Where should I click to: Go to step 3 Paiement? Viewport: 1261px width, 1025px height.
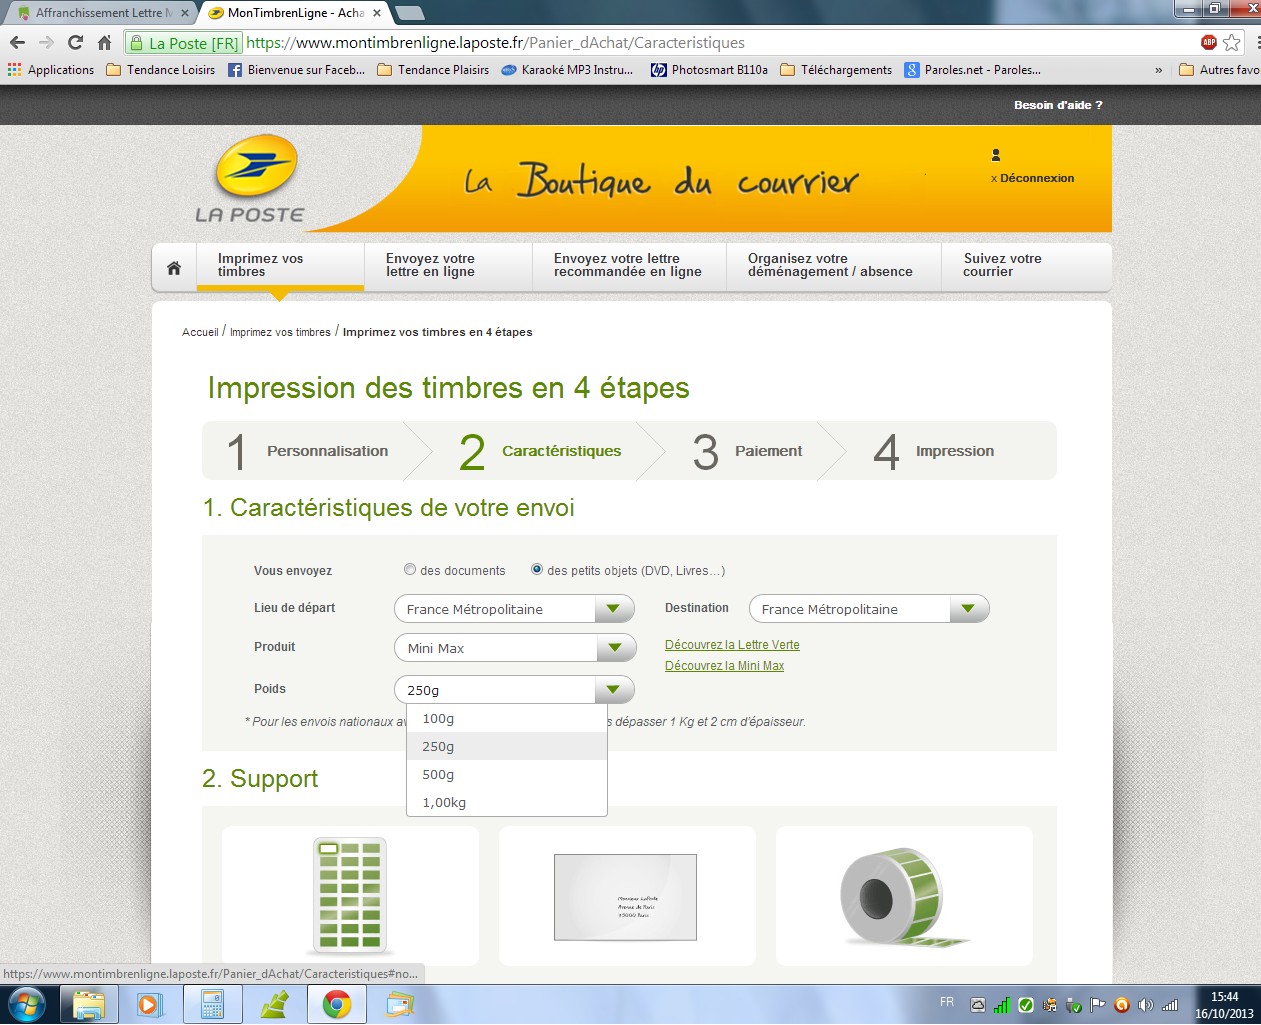coord(750,451)
